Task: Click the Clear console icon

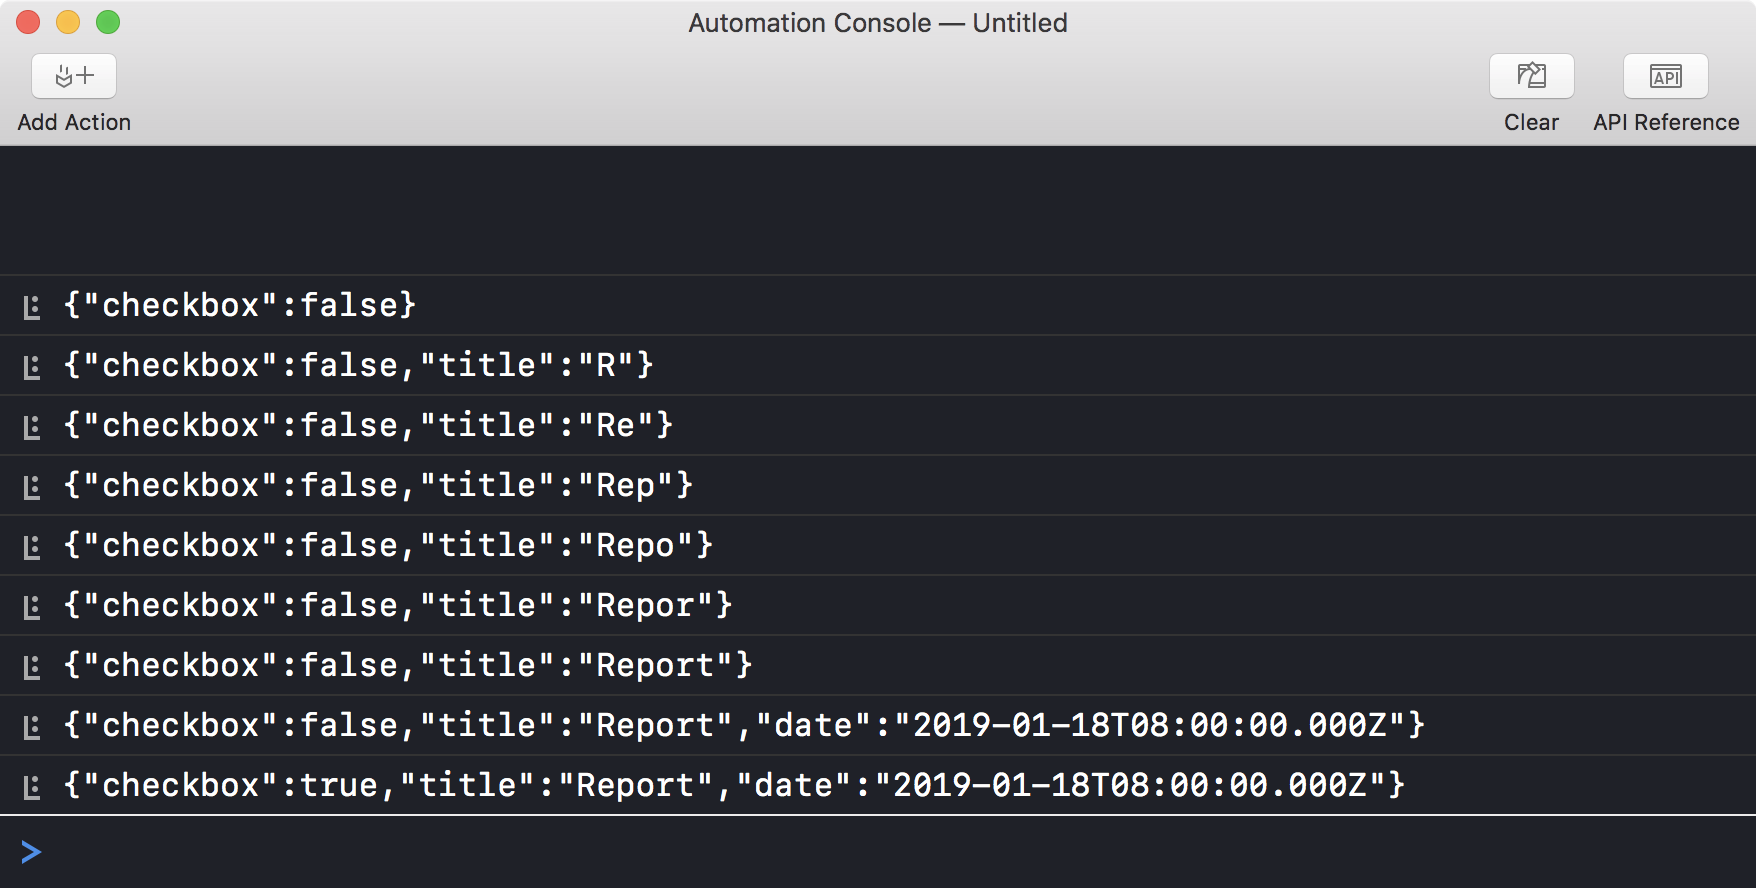Action: (x=1531, y=76)
